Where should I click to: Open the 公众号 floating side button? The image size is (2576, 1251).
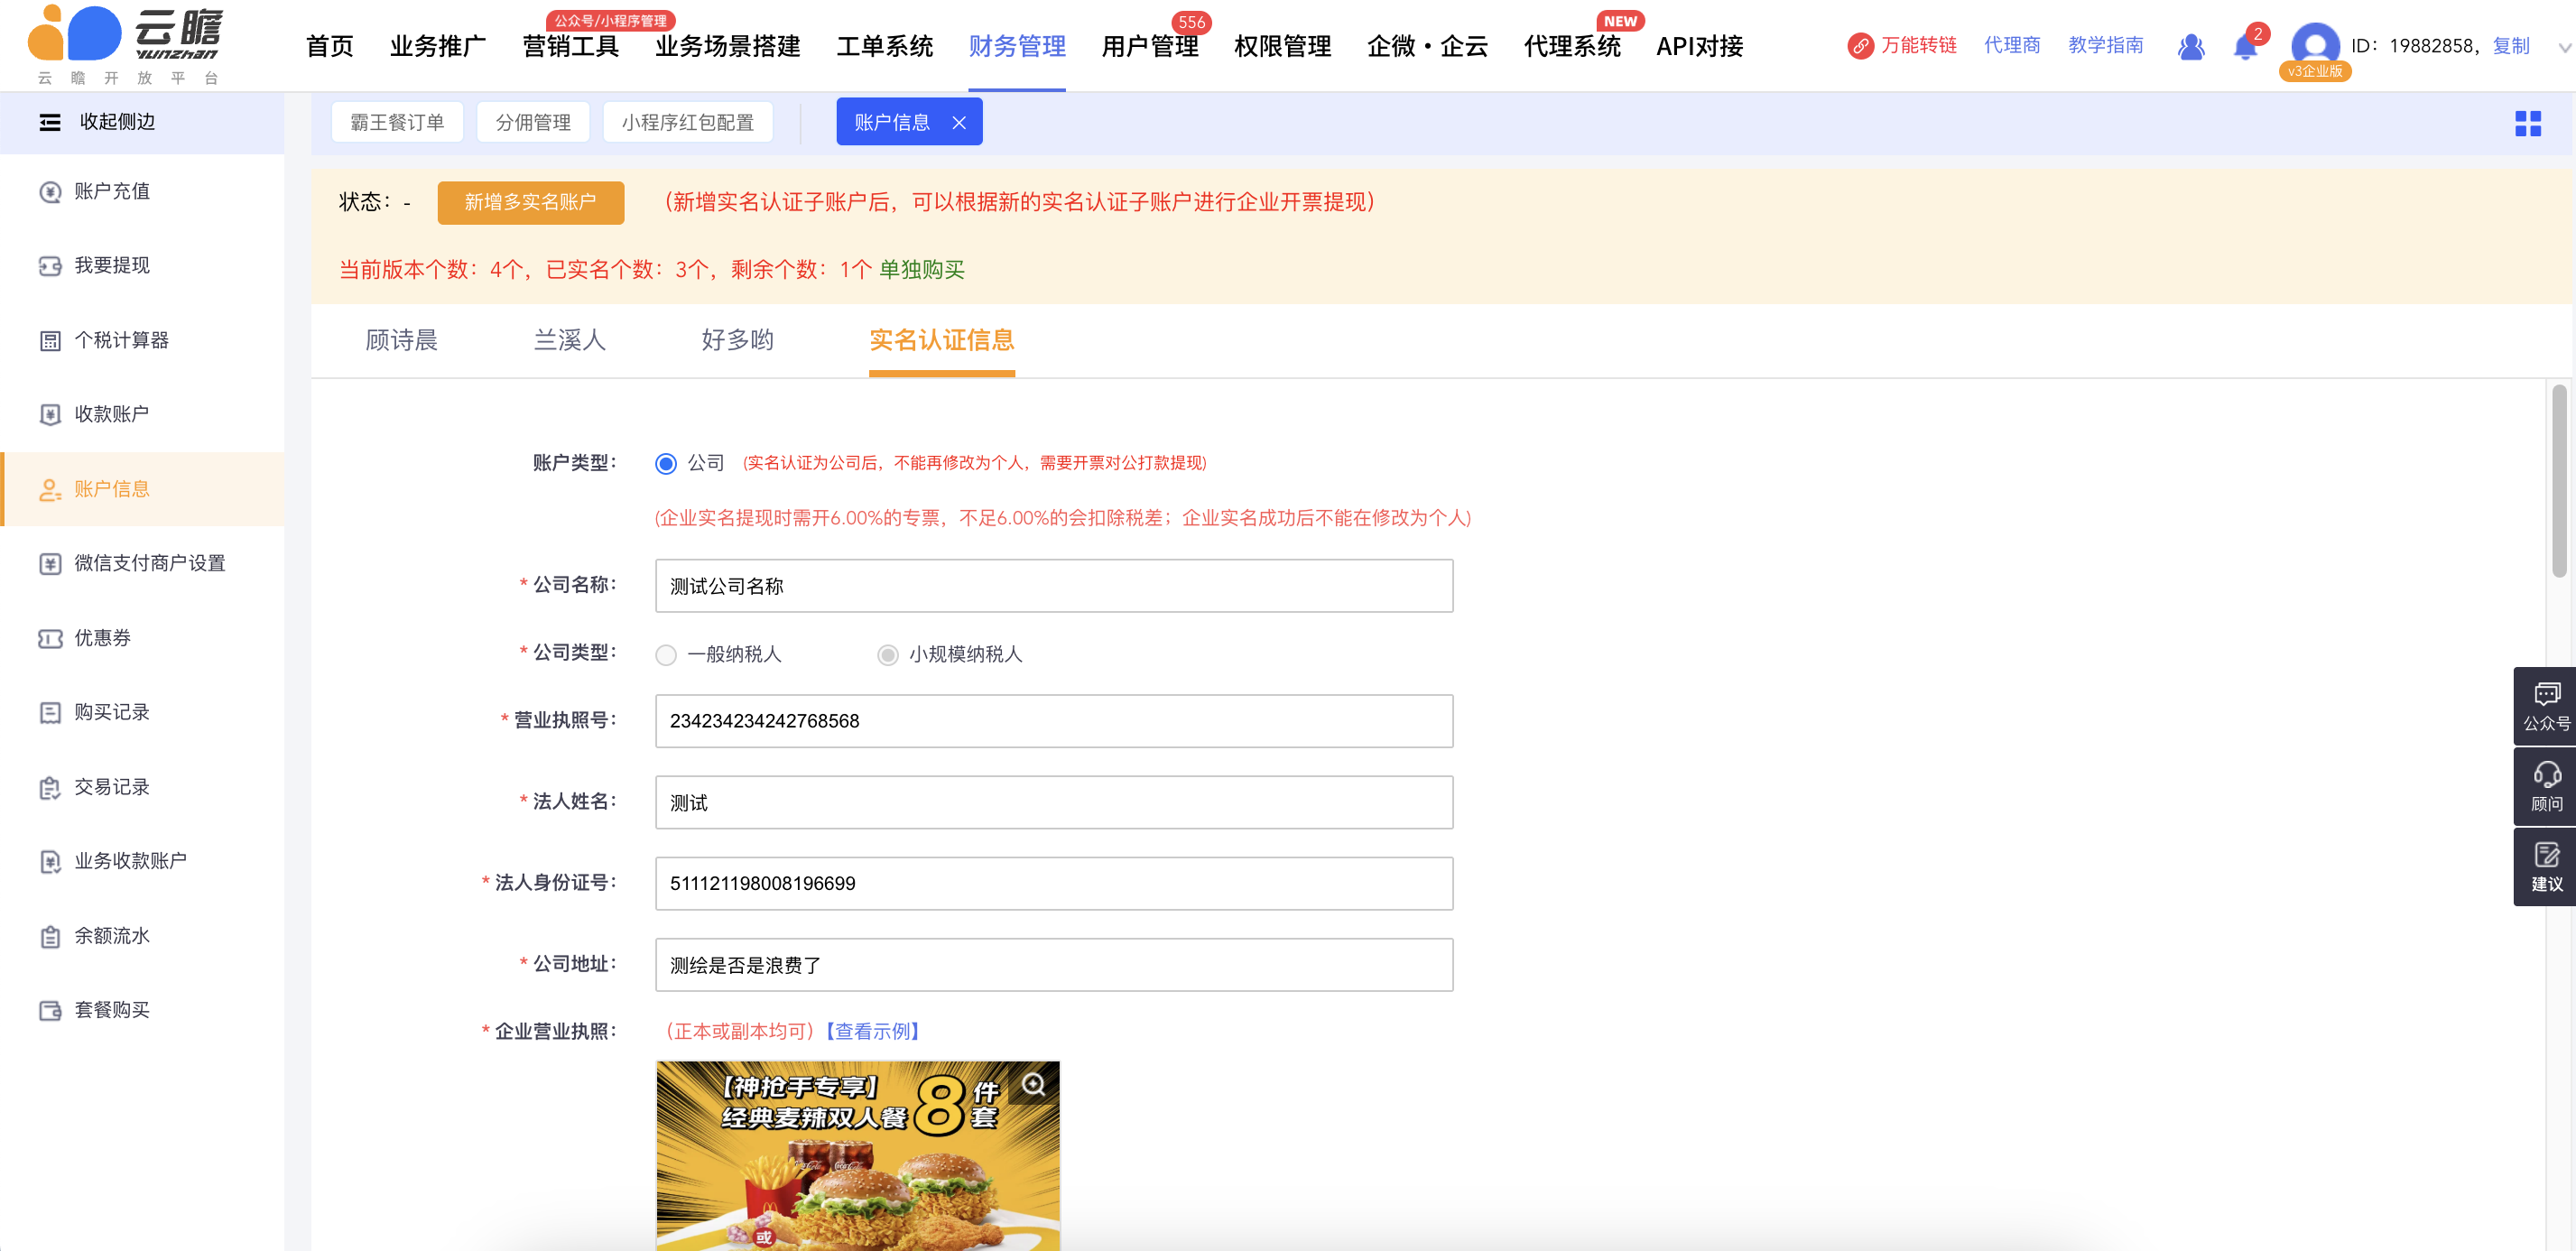(2545, 706)
